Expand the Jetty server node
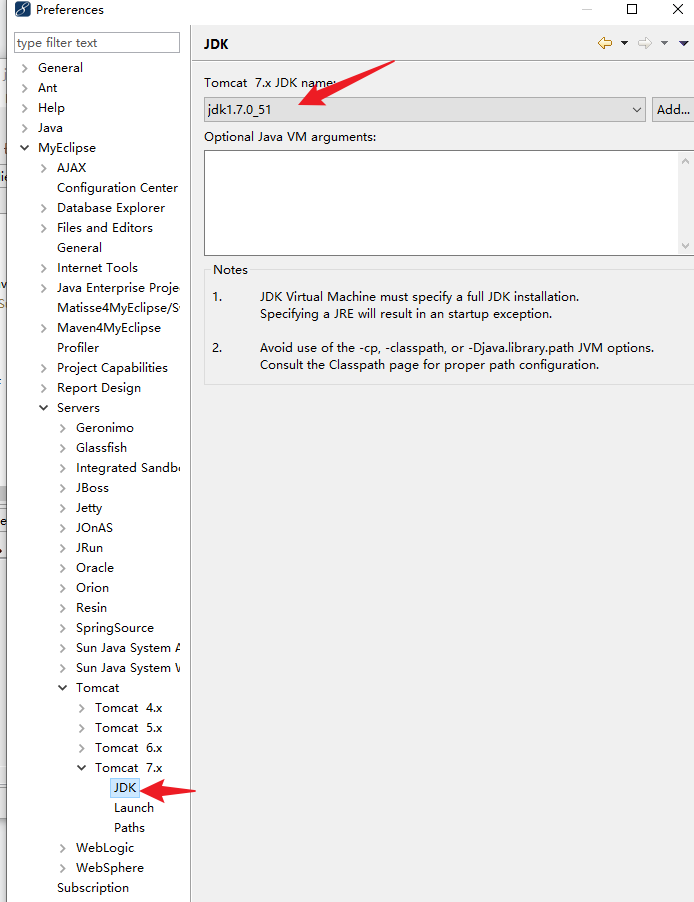This screenshot has height=902, width=694. 63,508
